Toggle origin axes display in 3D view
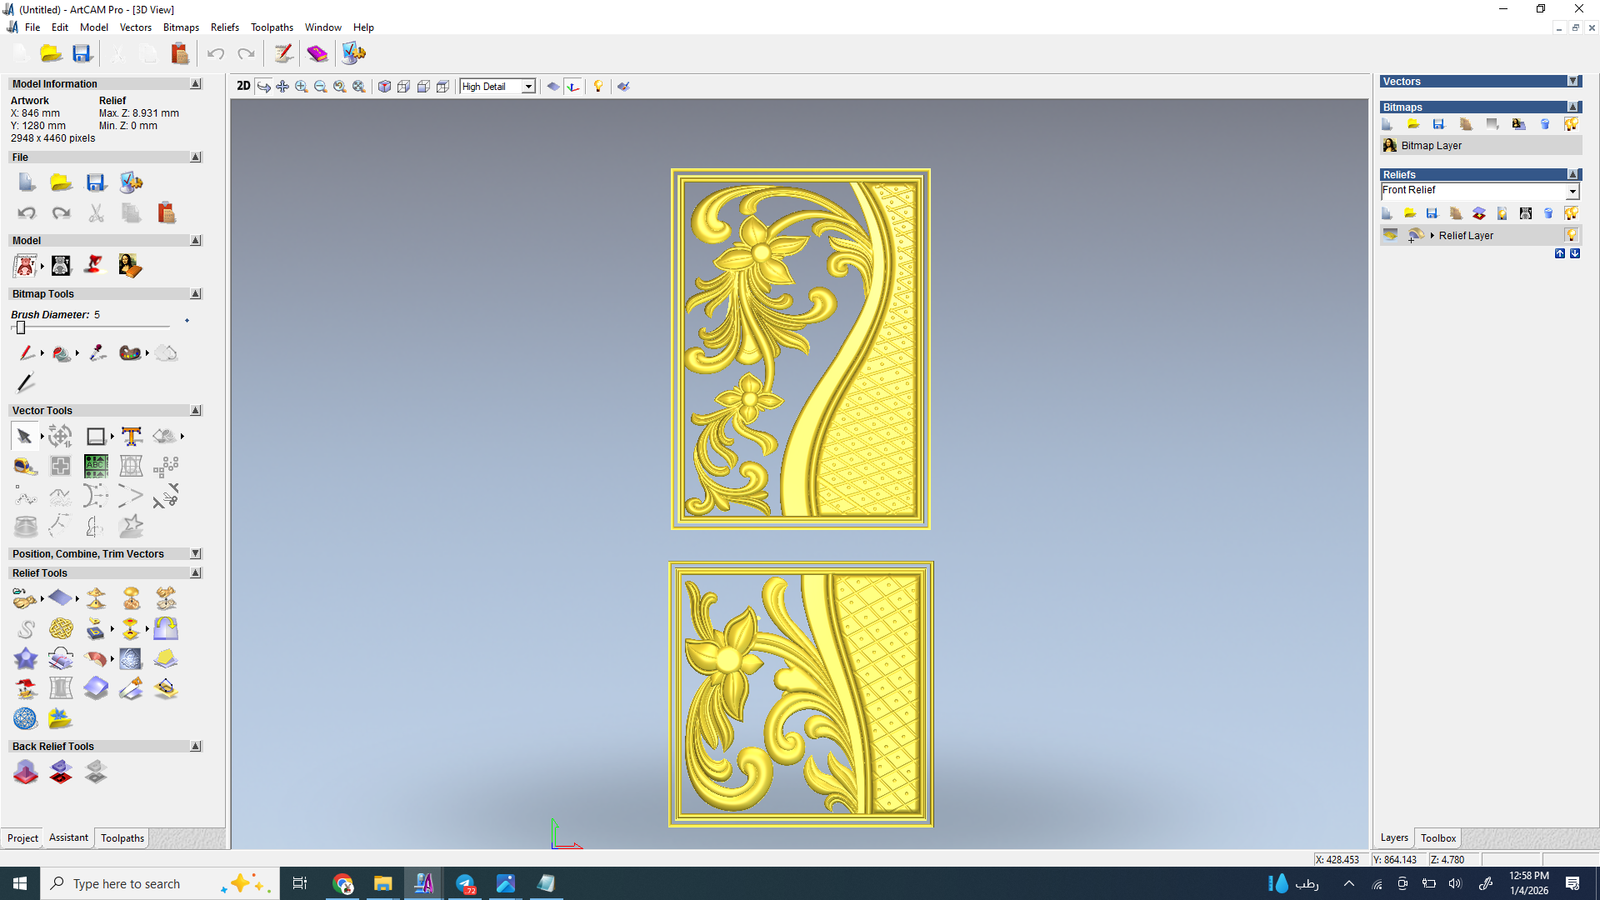Viewport: 1600px width, 900px height. (573, 87)
